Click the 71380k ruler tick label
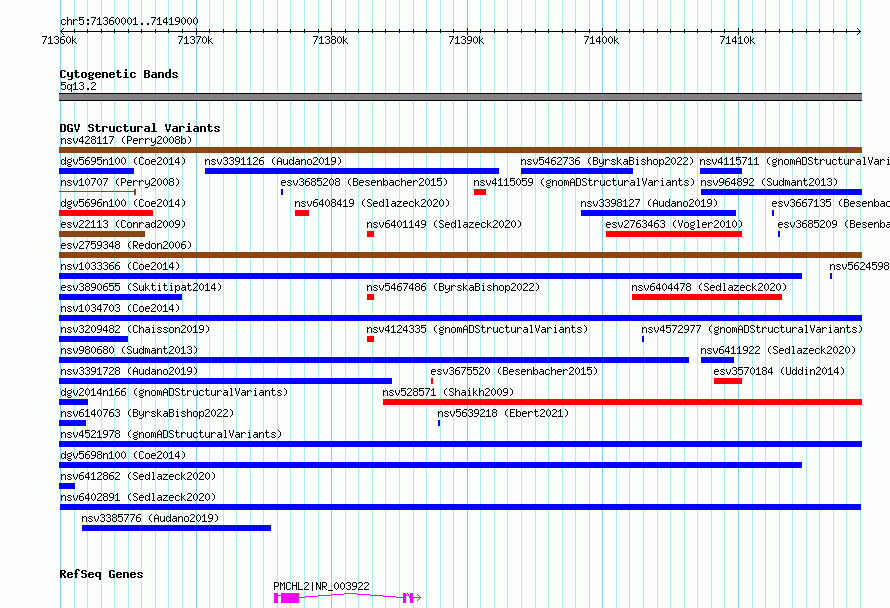The width and height of the screenshot is (890, 608). pos(330,40)
